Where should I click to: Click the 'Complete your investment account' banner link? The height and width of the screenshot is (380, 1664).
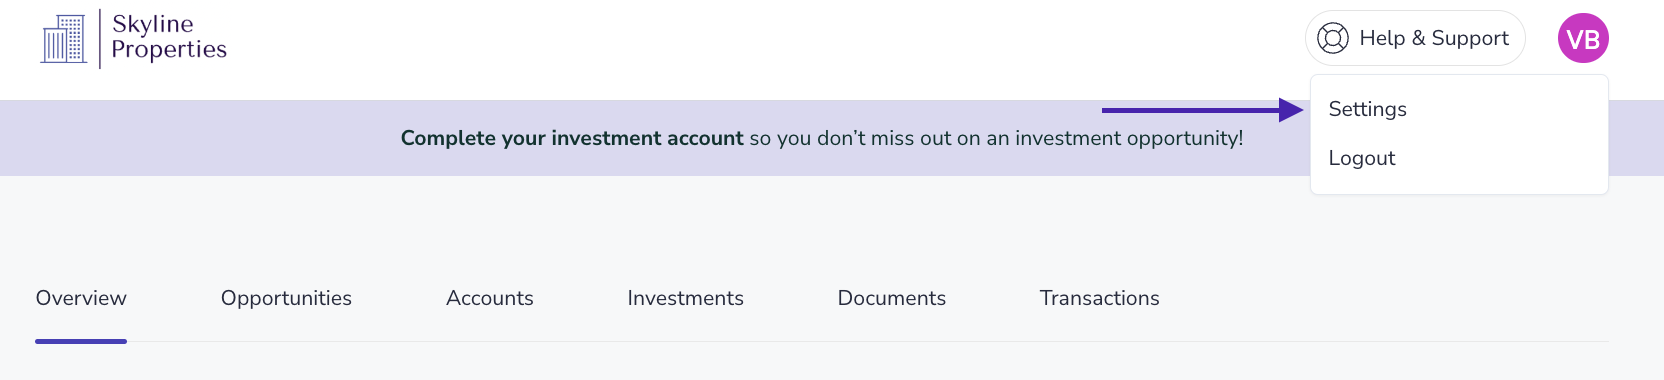572,138
